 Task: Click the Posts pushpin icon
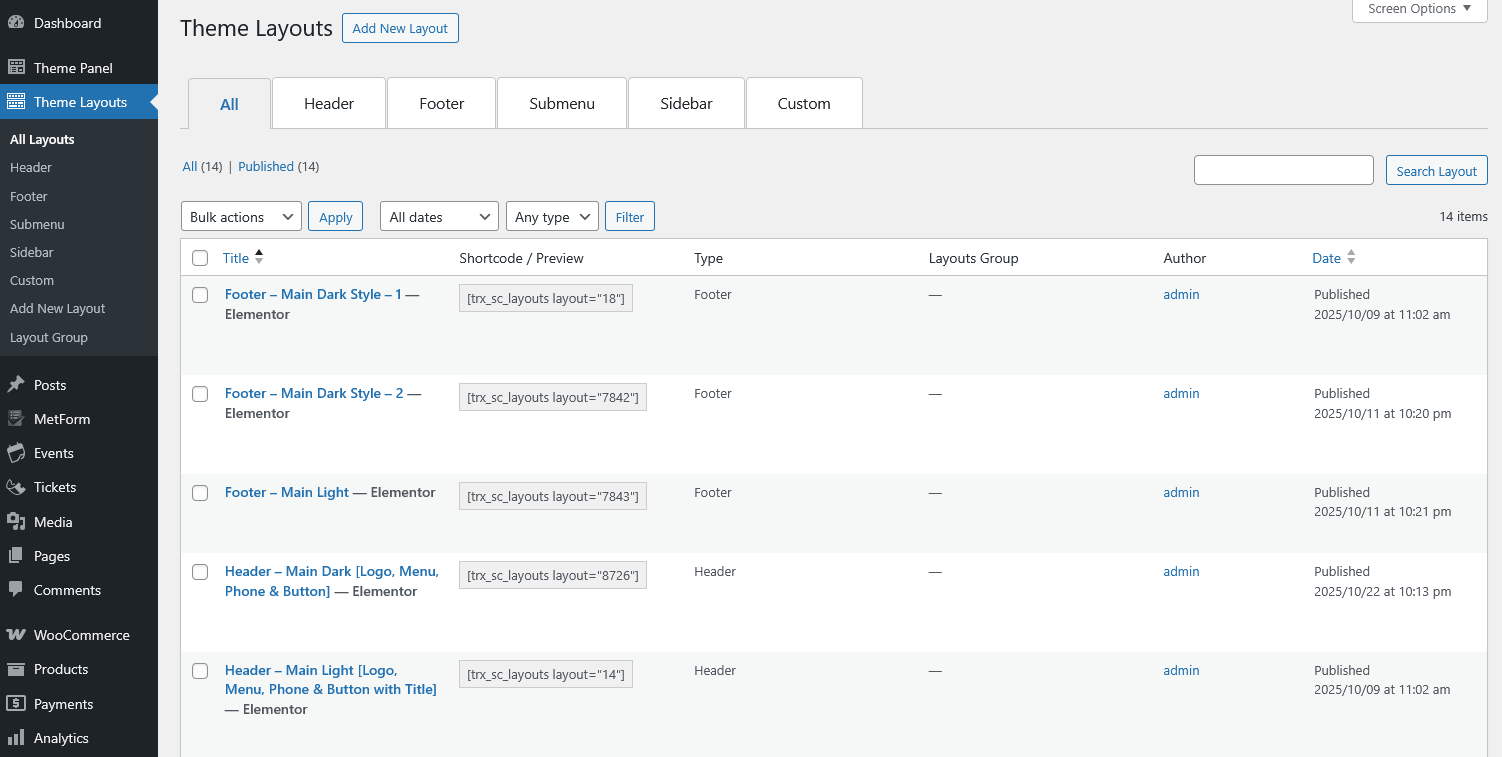point(16,385)
